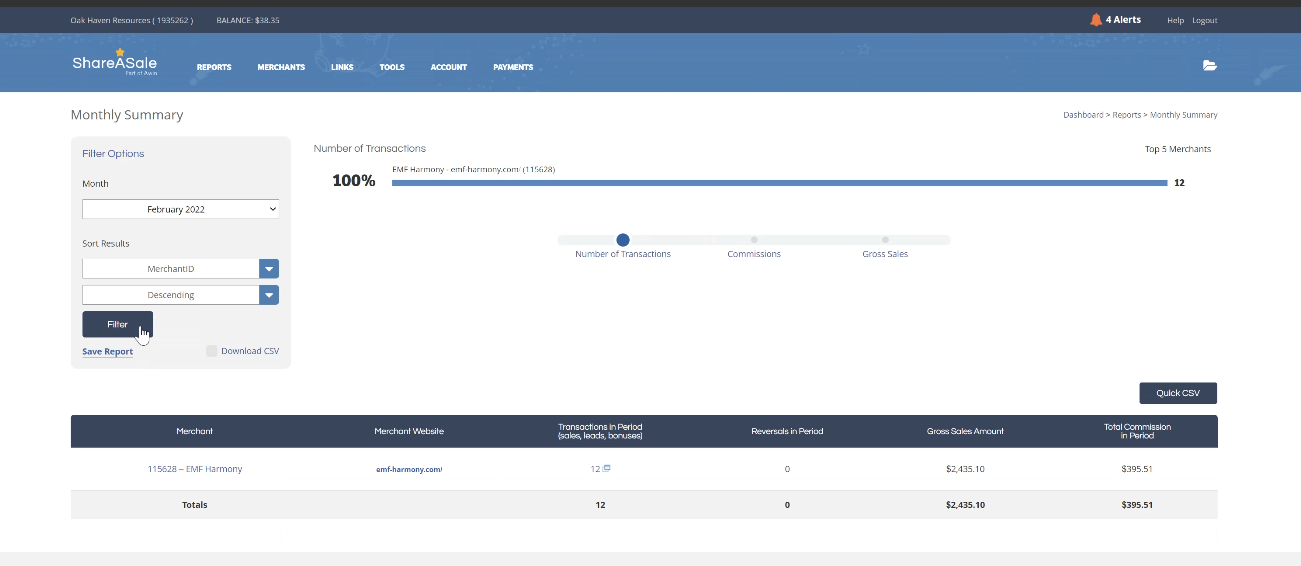Image resolution: width=1301 pixels, height=566 pixels.
Task: Open the Help link
Action: coord(1175,20)
